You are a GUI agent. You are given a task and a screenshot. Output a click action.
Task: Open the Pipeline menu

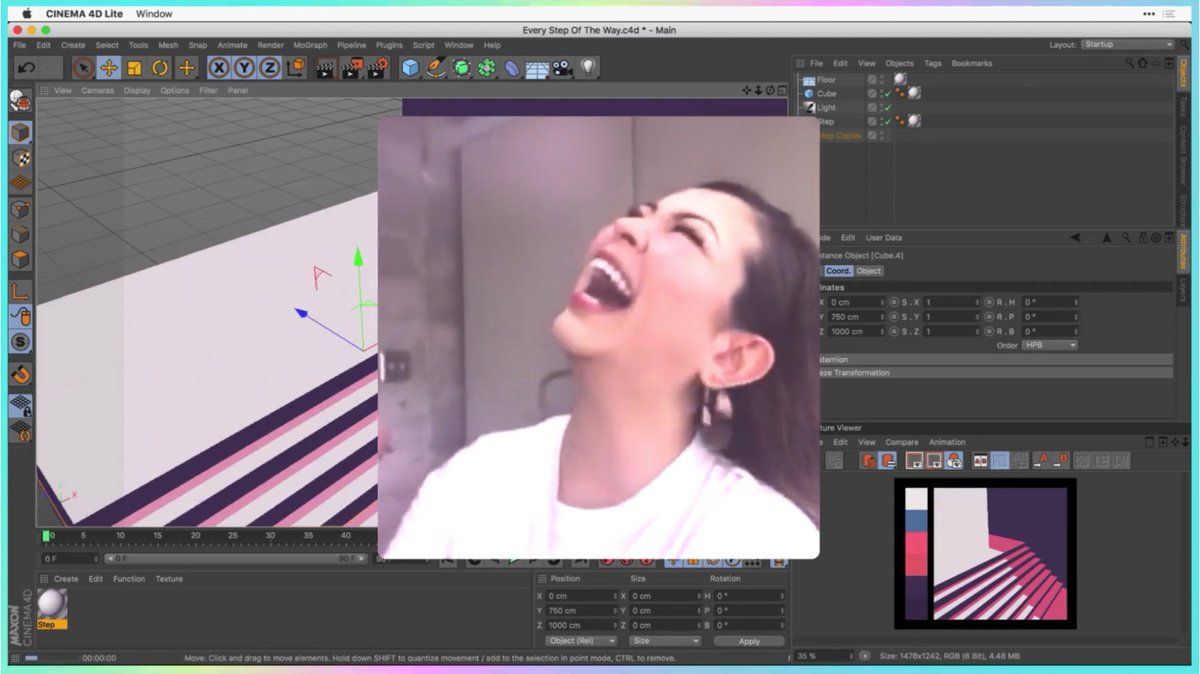(x=351, y=45)
